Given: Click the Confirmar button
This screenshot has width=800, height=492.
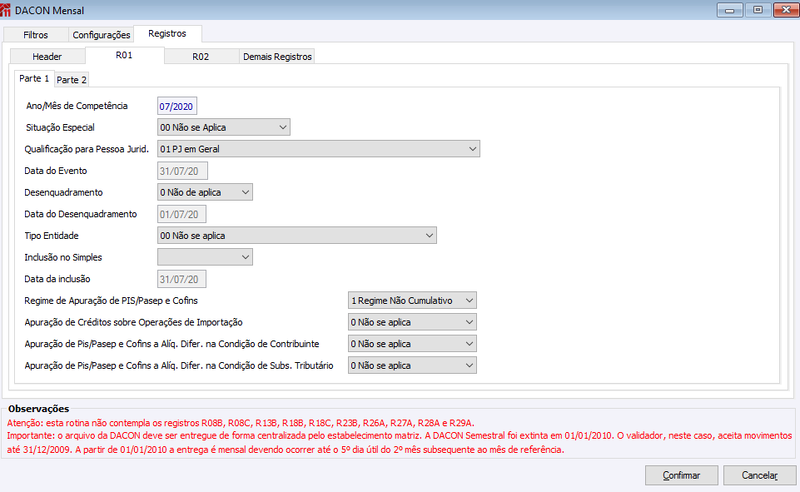Looking at the screenshot, I should point(682,475).
